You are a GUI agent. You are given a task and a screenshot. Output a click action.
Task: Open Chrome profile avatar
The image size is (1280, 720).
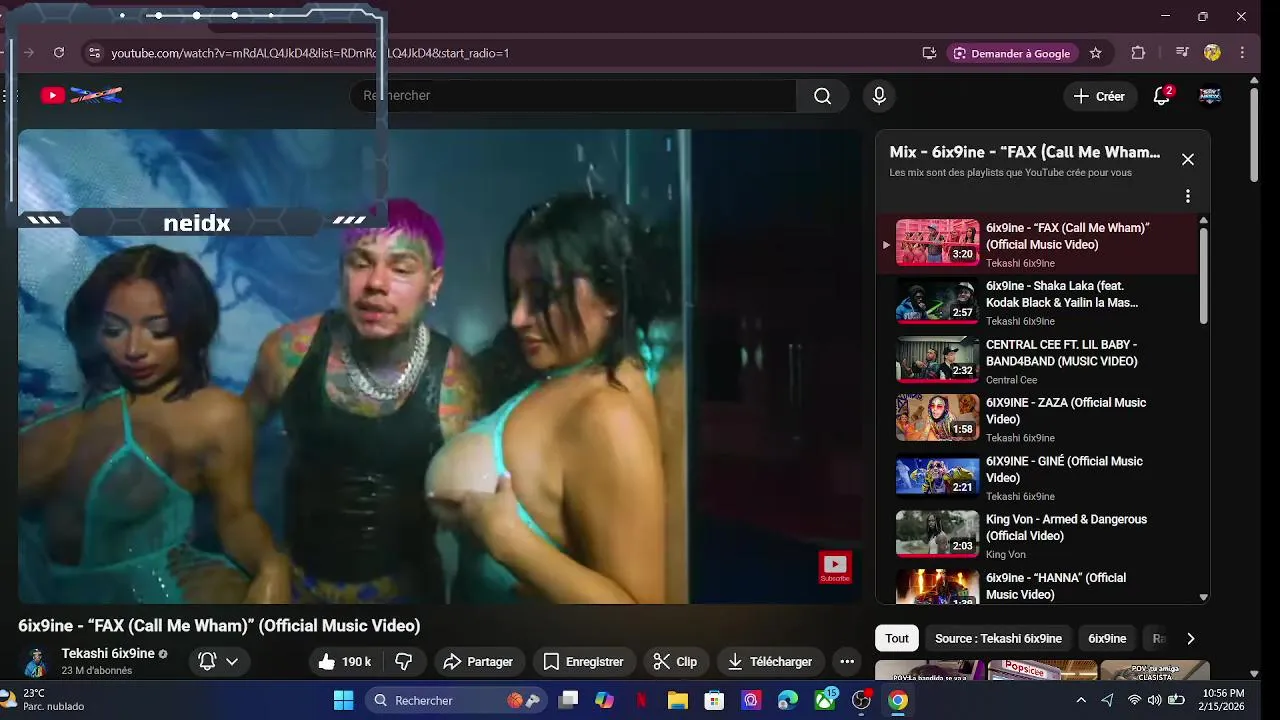[1212, 53]
